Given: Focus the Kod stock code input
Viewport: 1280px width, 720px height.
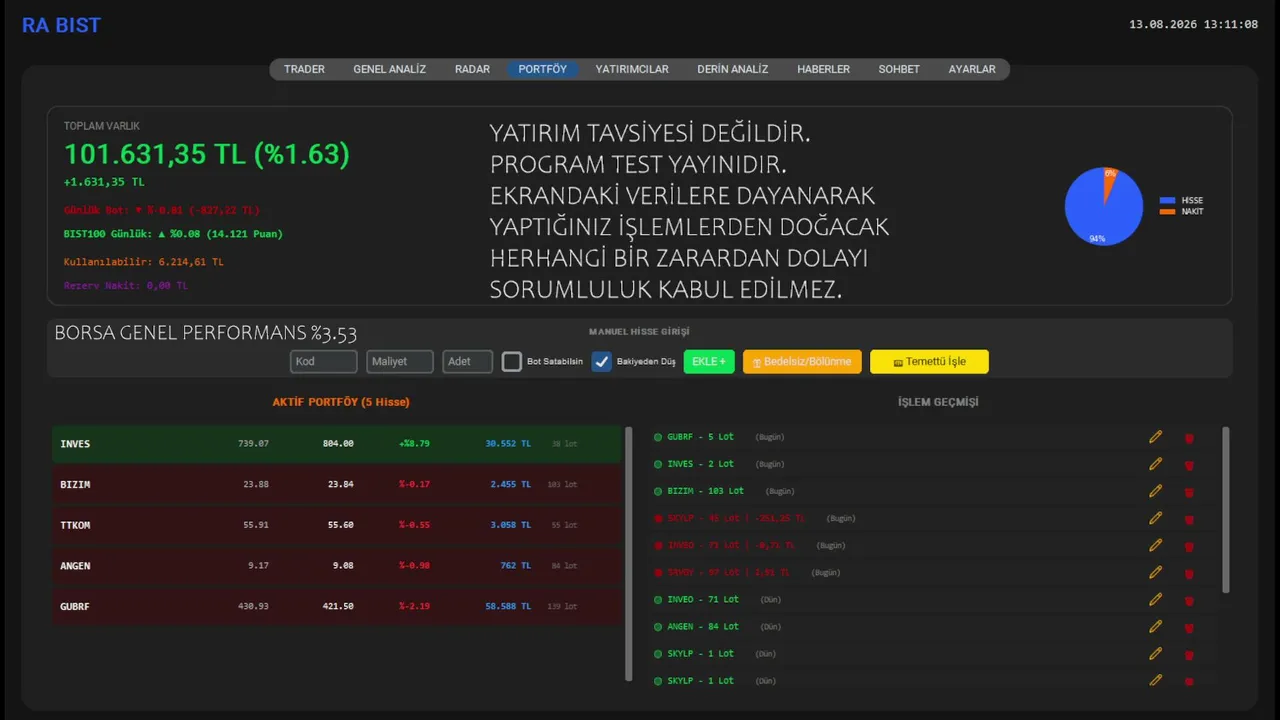Looking at the screenshot, I should 324,361.
